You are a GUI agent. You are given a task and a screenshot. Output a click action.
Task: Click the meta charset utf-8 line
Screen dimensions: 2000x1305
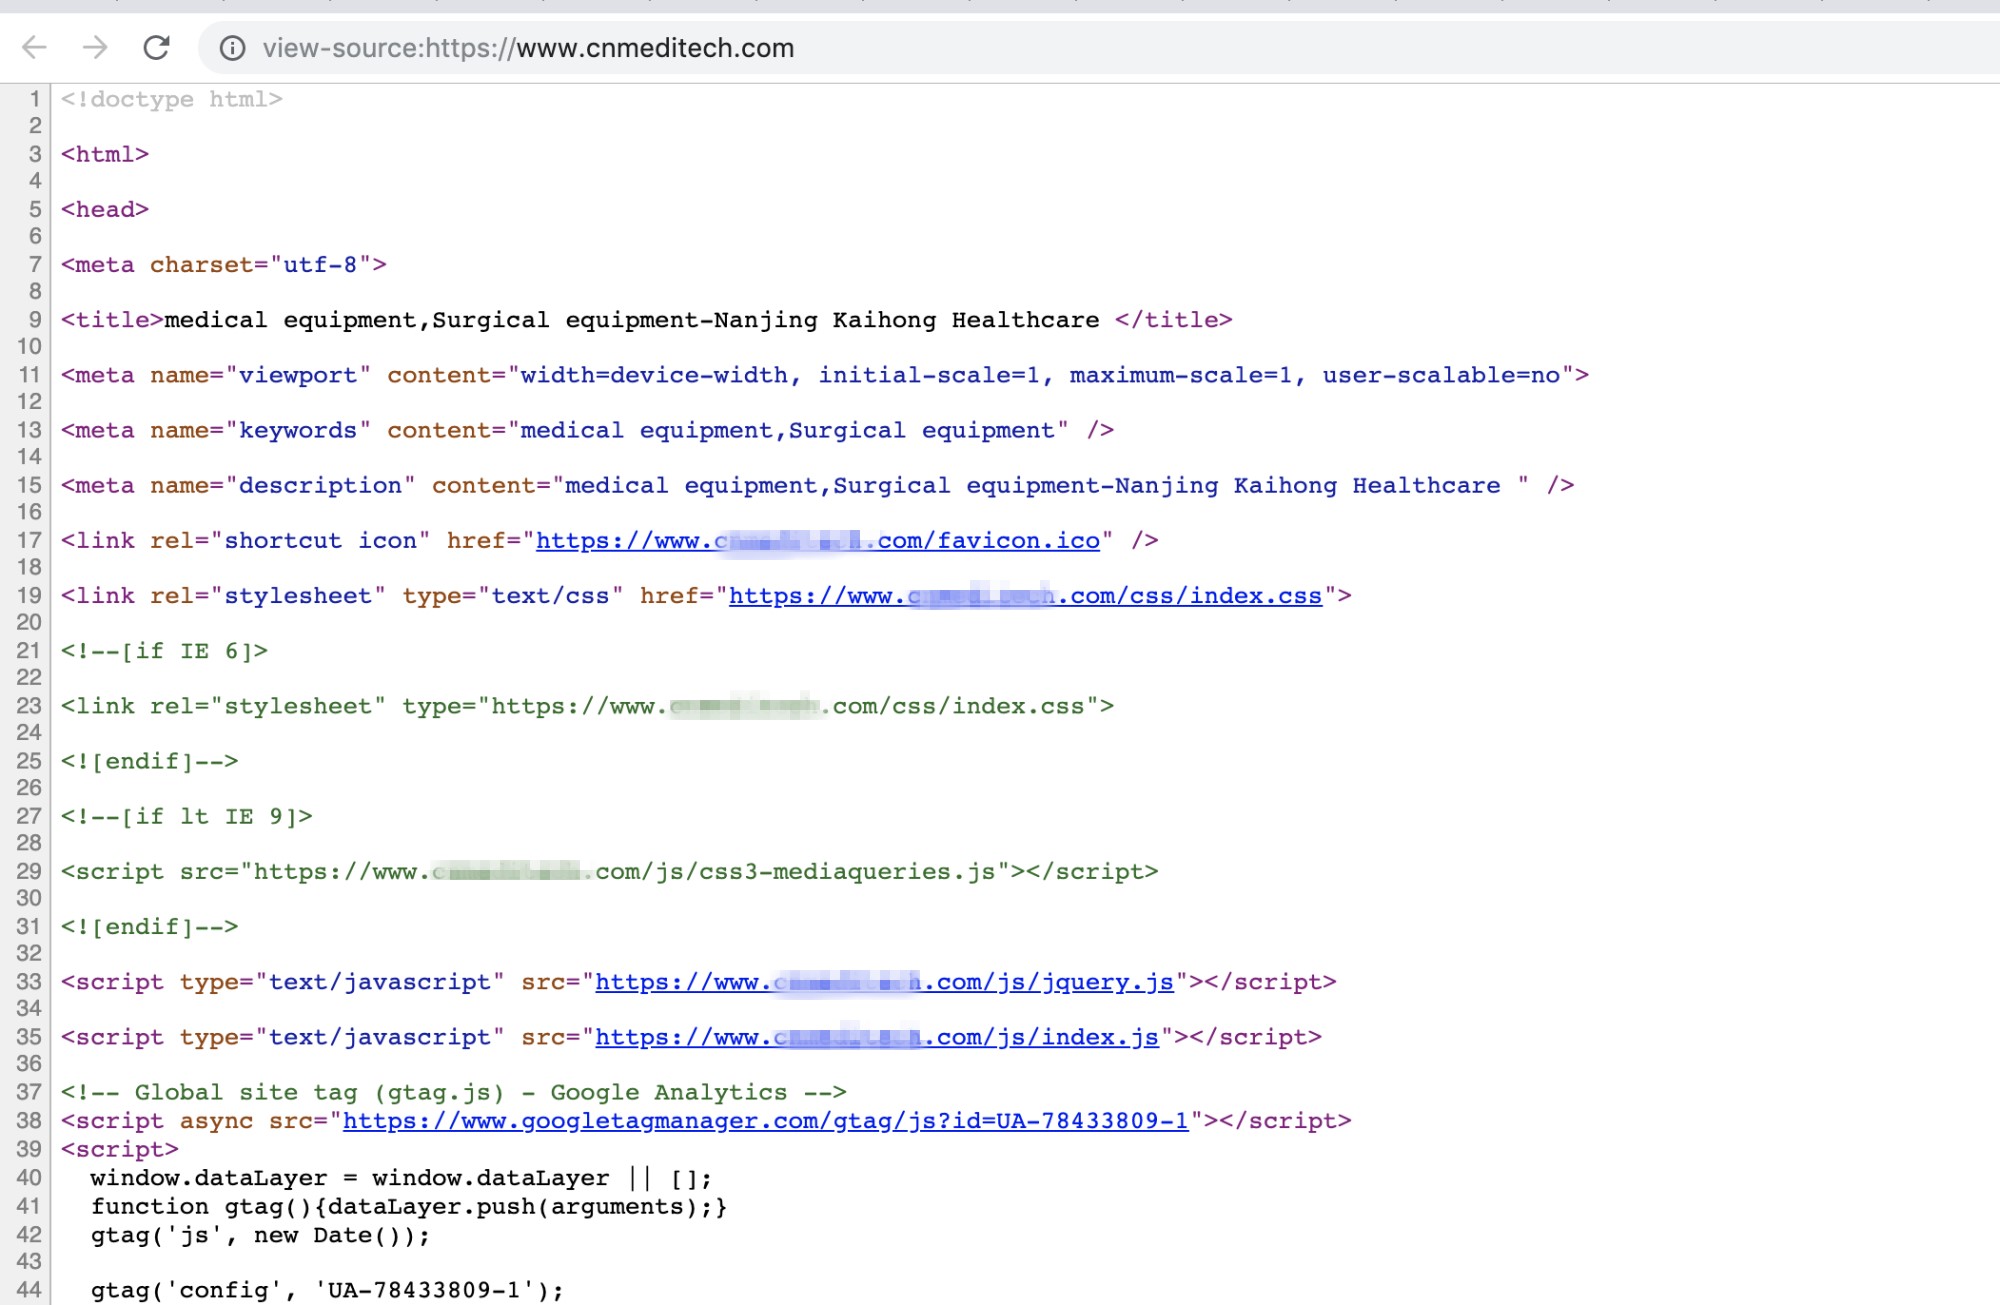click(x=223, y=265)
